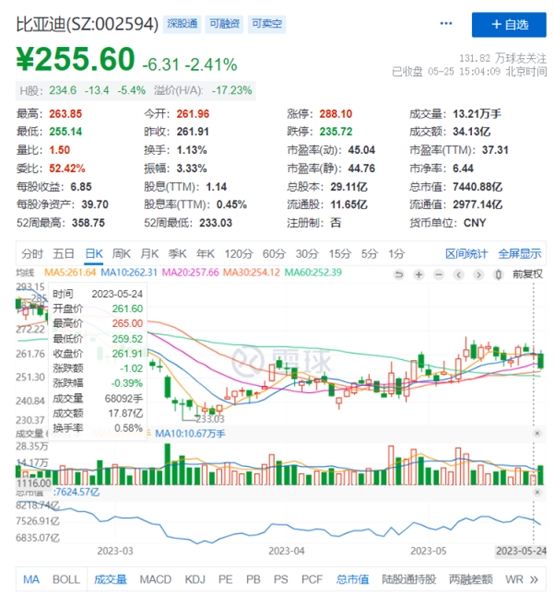
Task: Click the MA10:10.67万手 volume legend
Action: pos(190,433)
